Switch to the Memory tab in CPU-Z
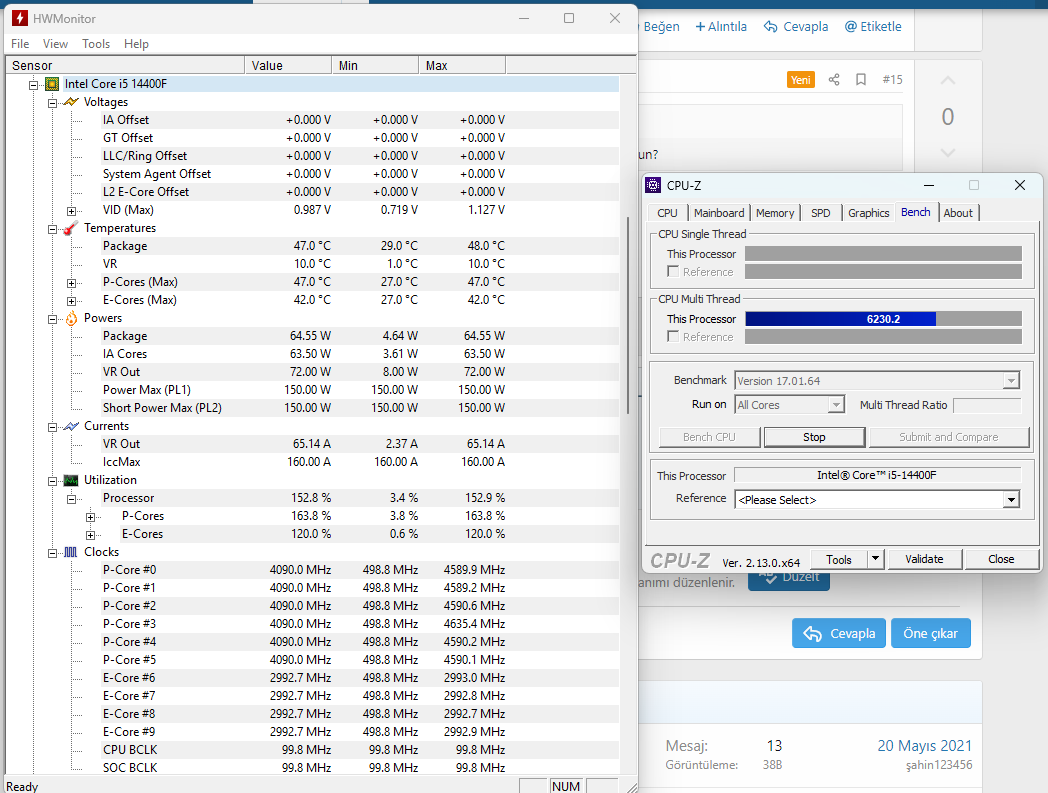 775,213
